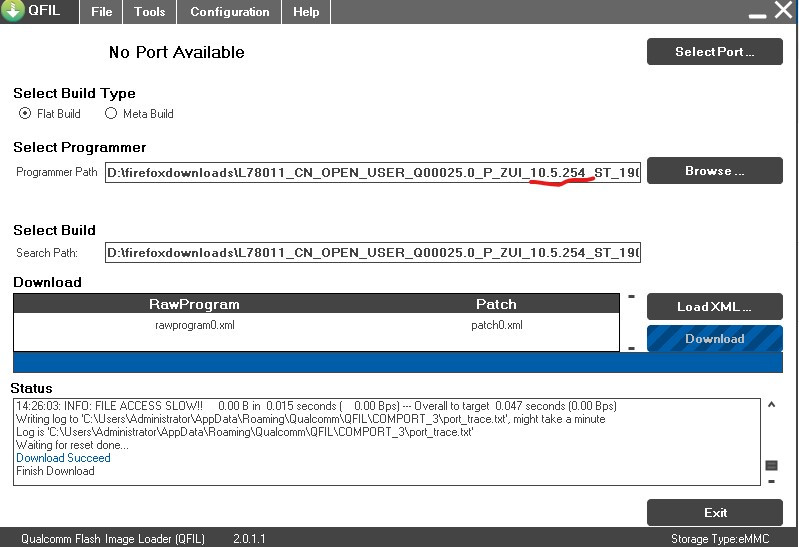Click inside the Programmer Path field

[372, 172]
